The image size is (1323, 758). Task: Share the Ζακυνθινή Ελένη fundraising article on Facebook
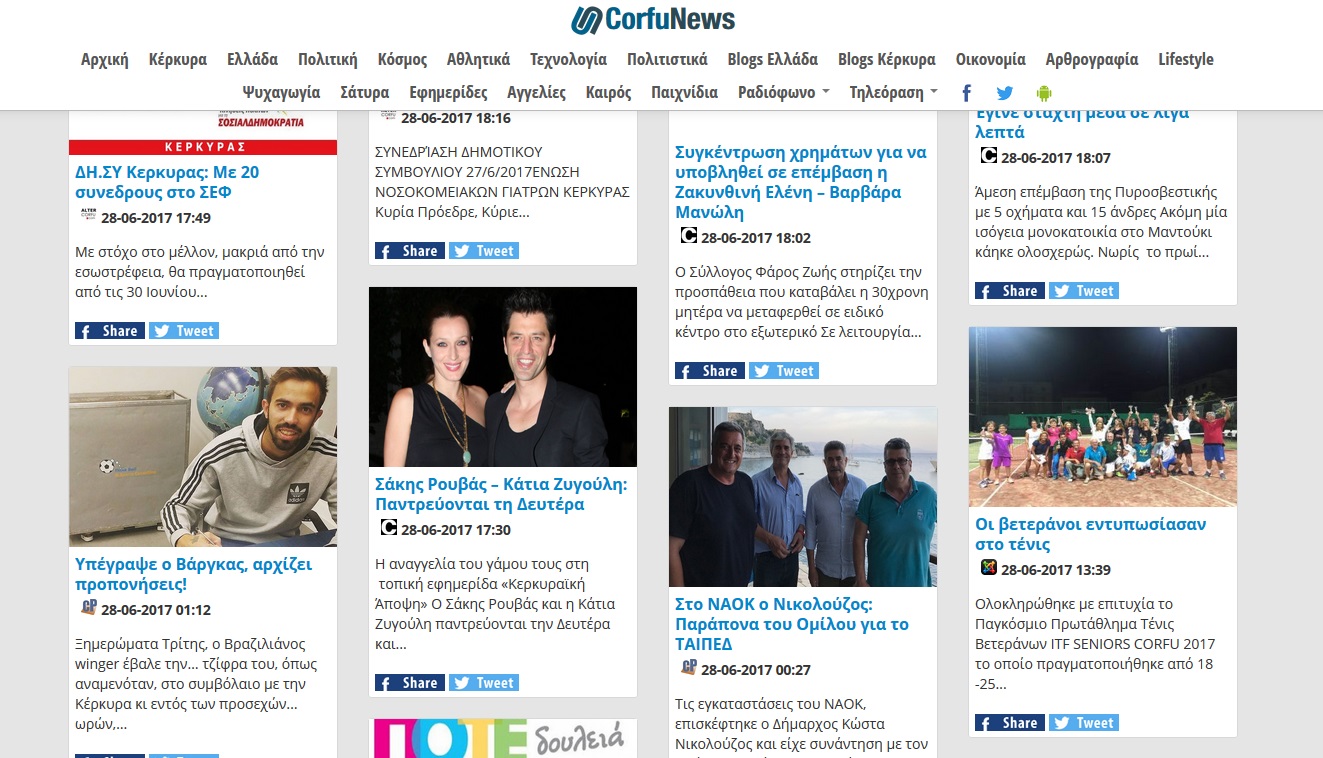[710, 371]
